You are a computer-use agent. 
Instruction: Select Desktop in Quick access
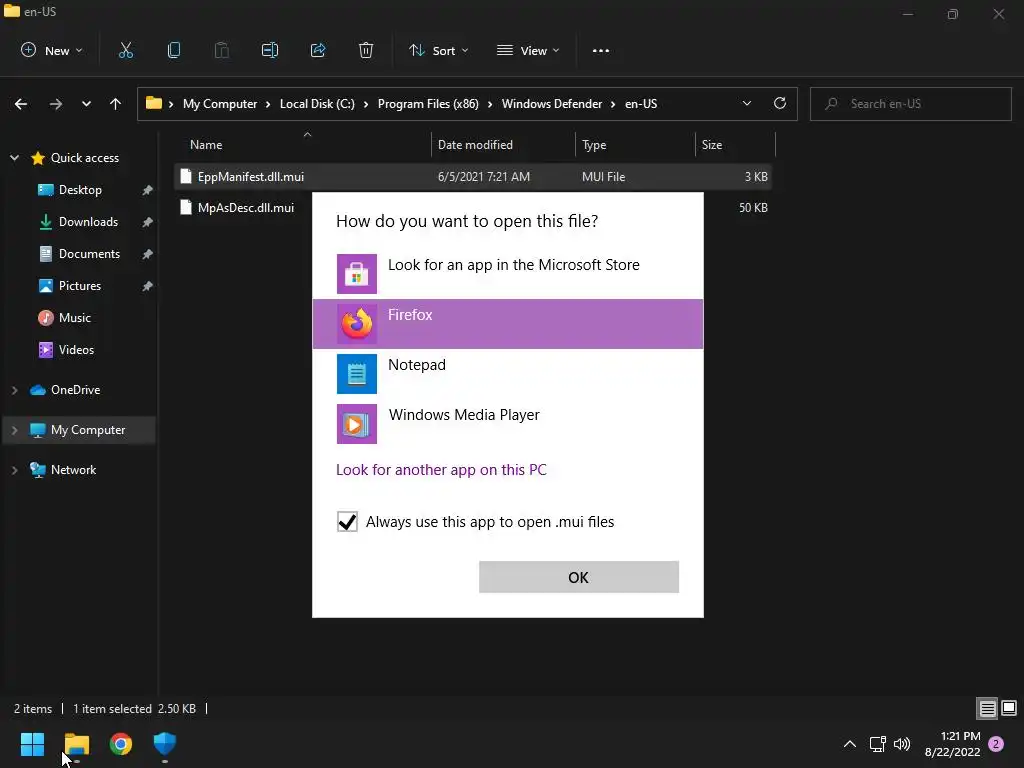click(x=80, y=190)
